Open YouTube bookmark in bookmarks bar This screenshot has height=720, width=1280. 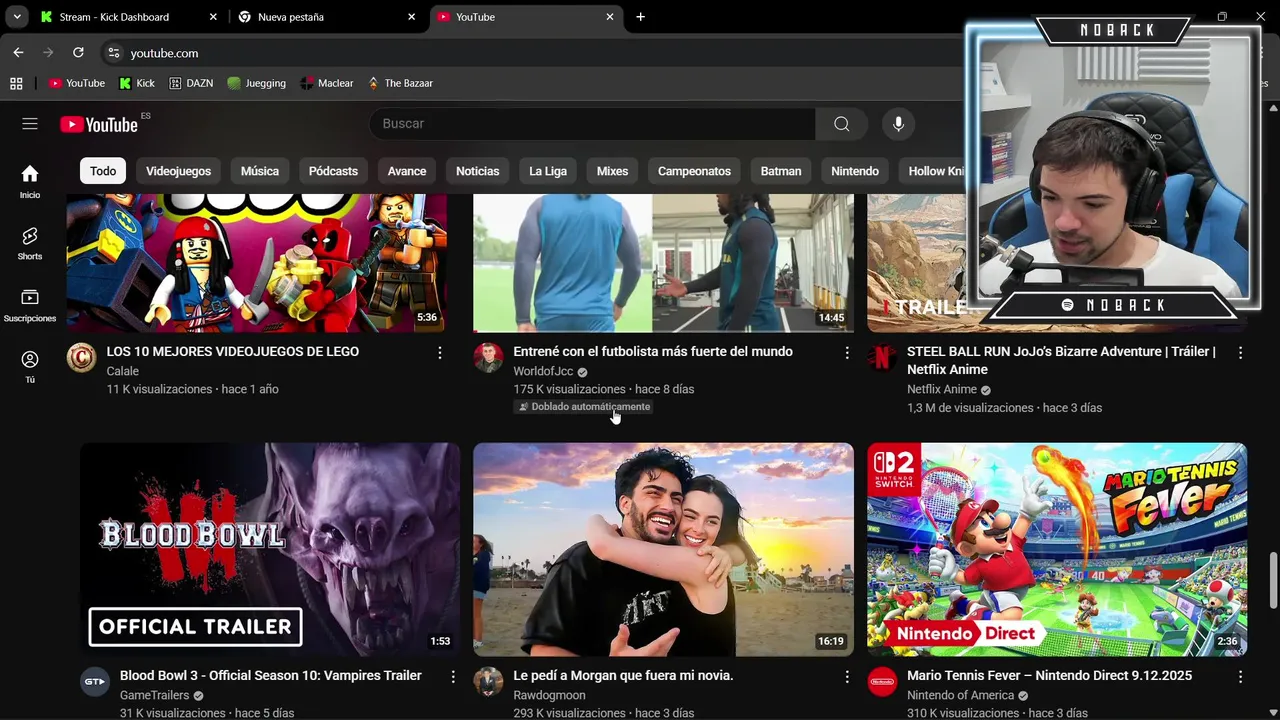(77, 83)
